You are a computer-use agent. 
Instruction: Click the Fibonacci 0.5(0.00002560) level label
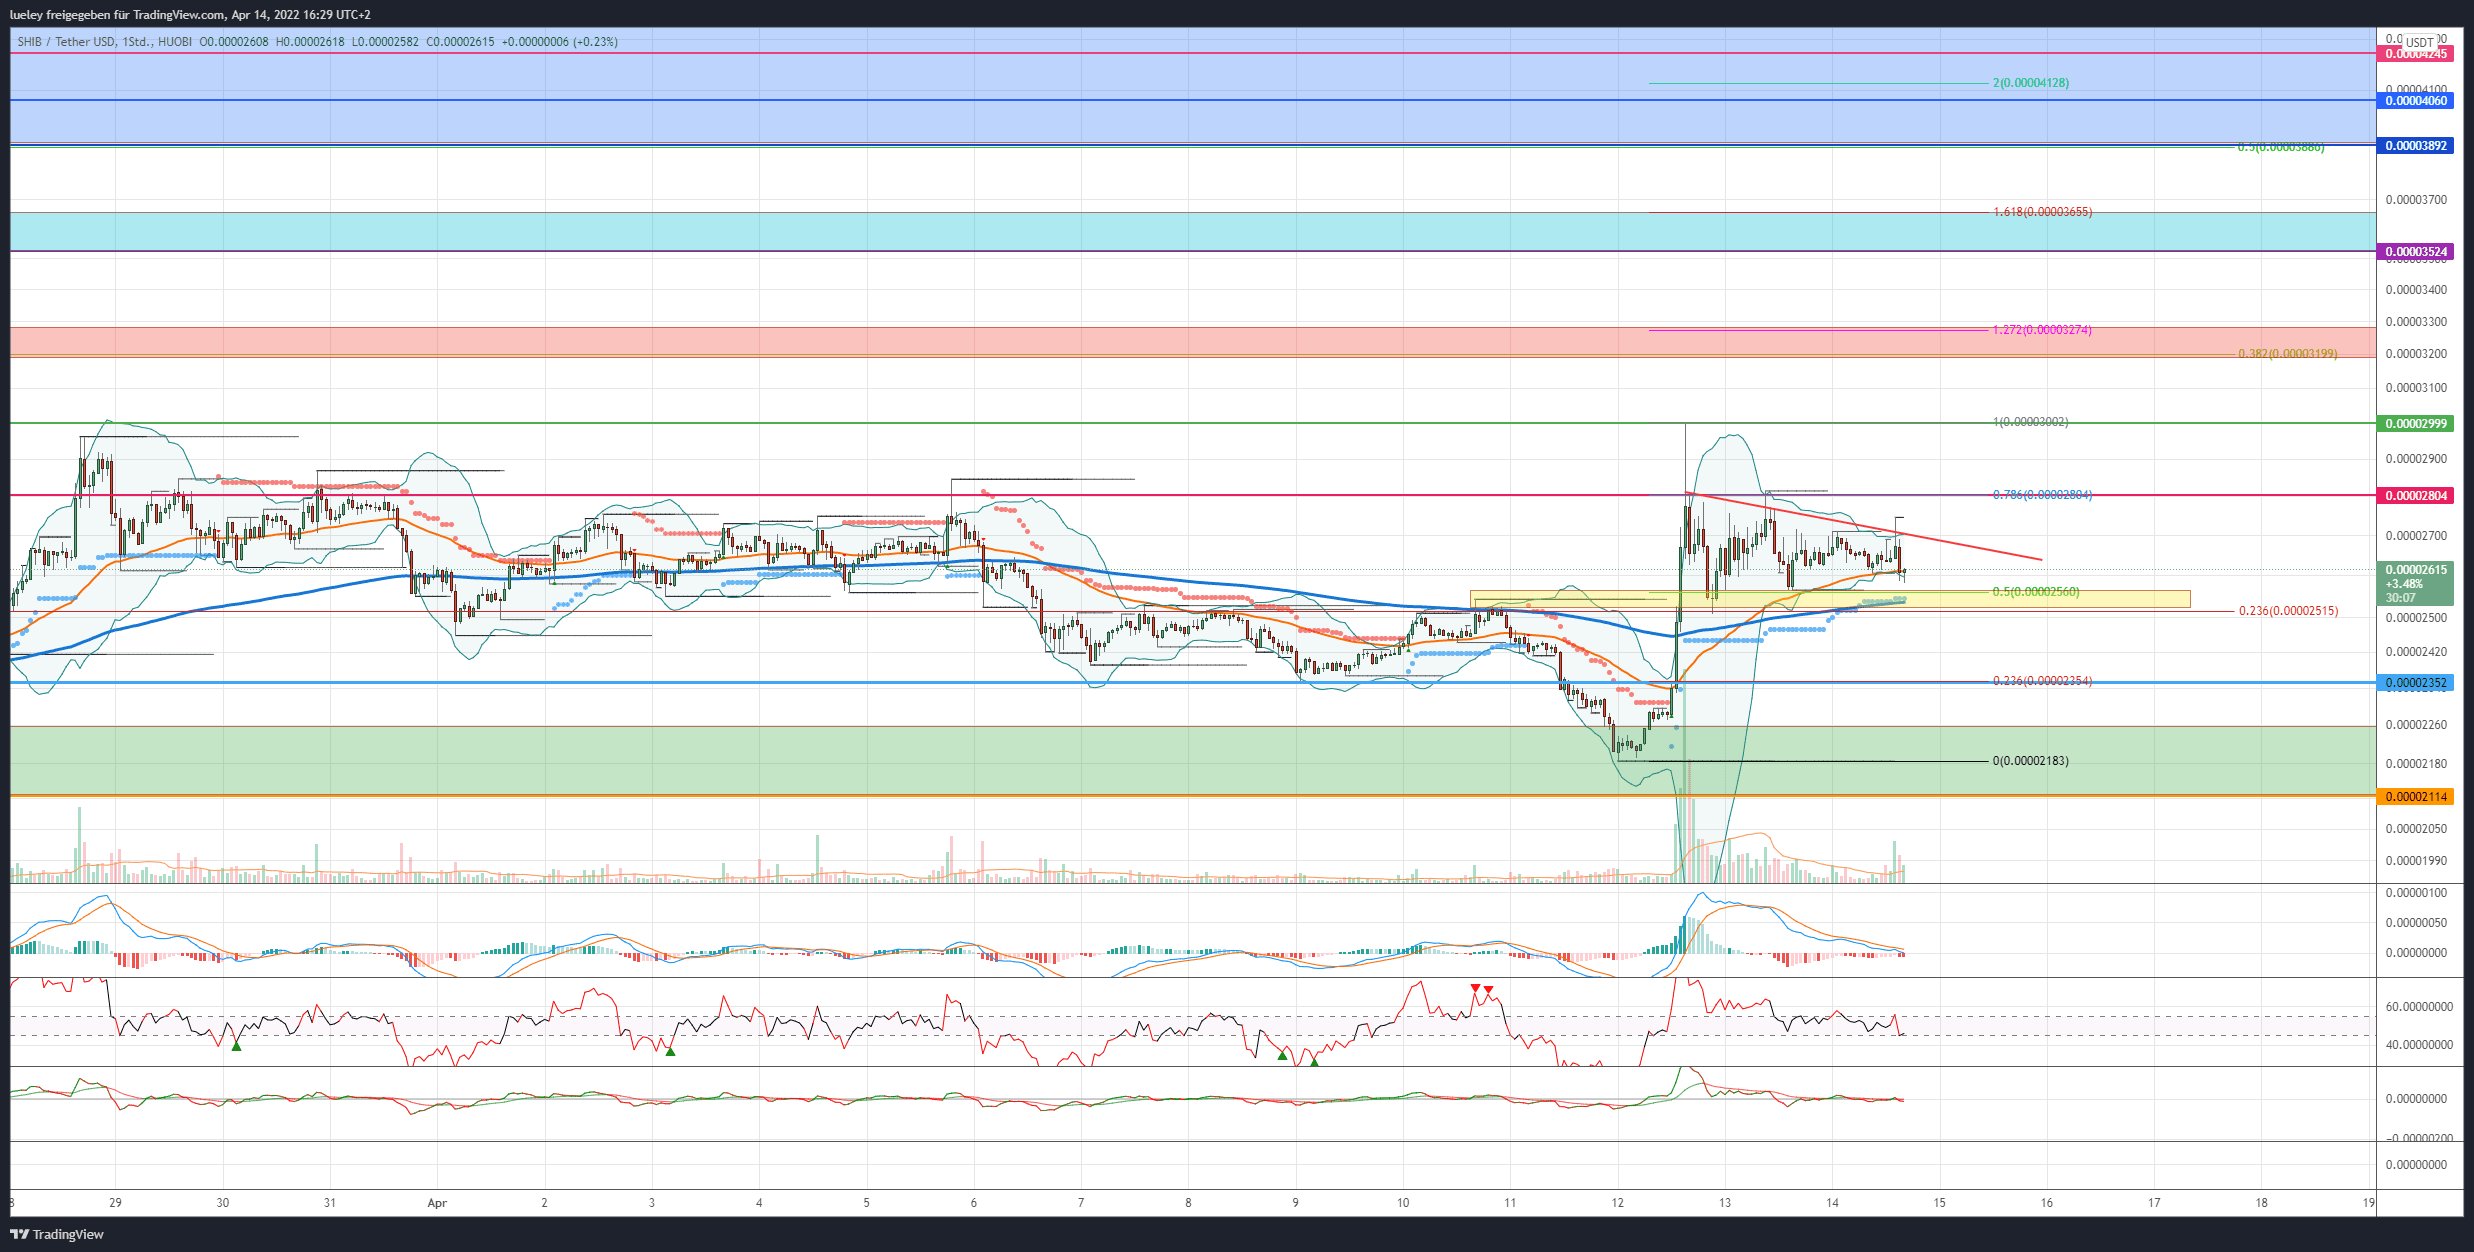2035,592
